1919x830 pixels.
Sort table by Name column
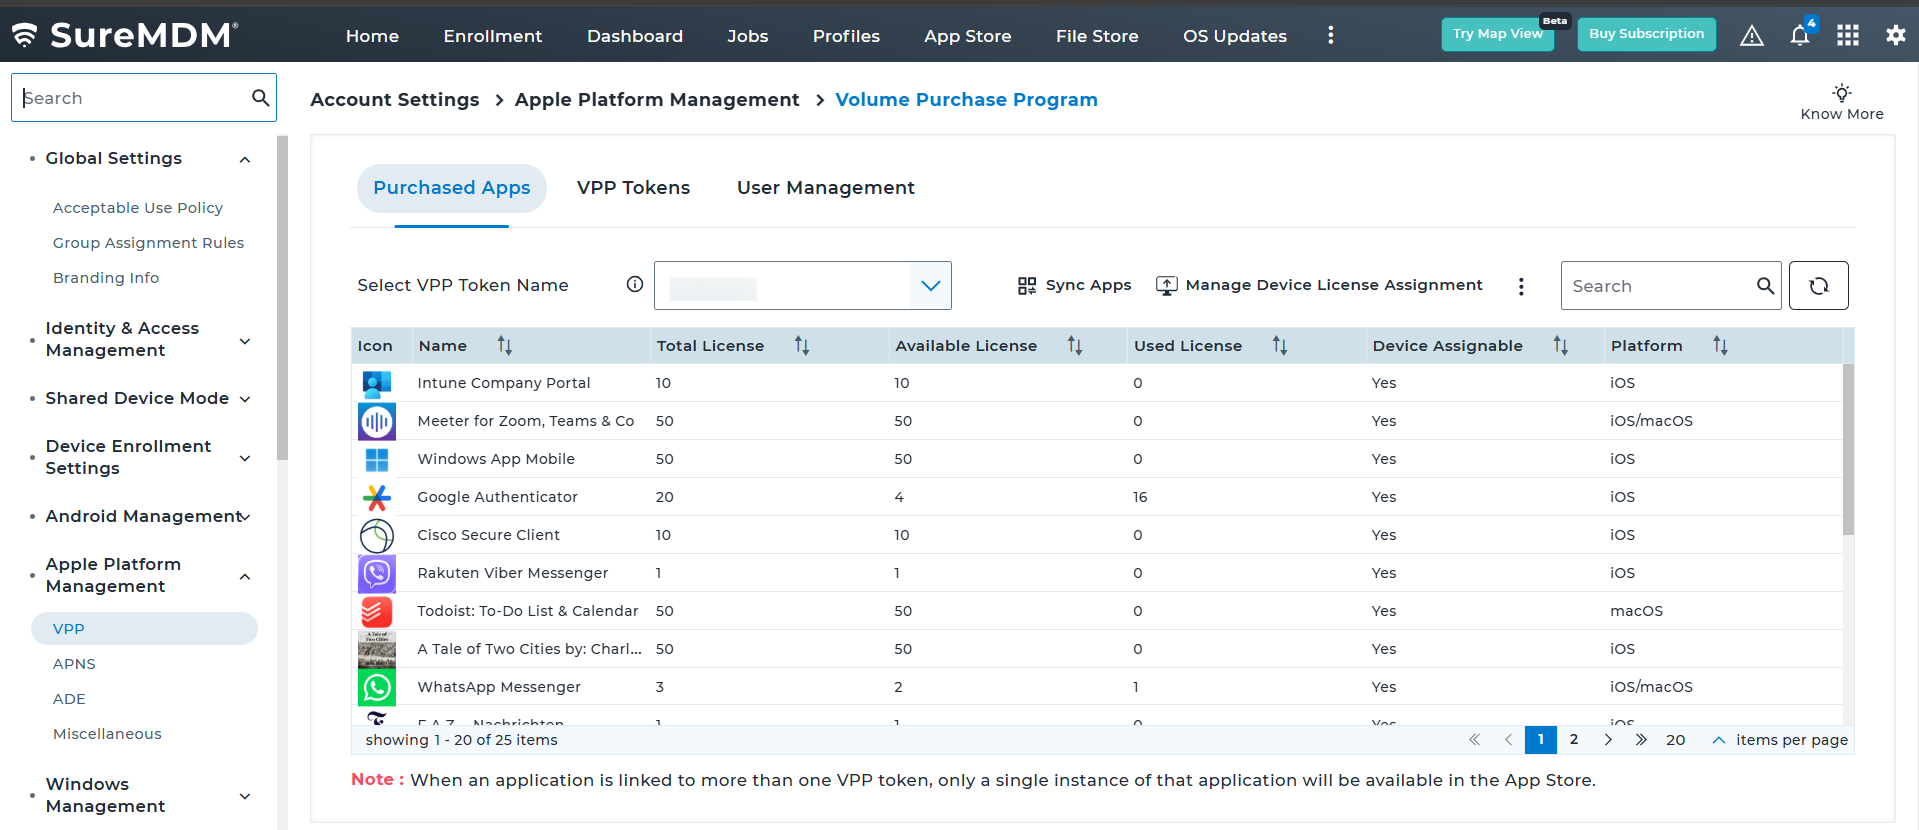point(505,346)
